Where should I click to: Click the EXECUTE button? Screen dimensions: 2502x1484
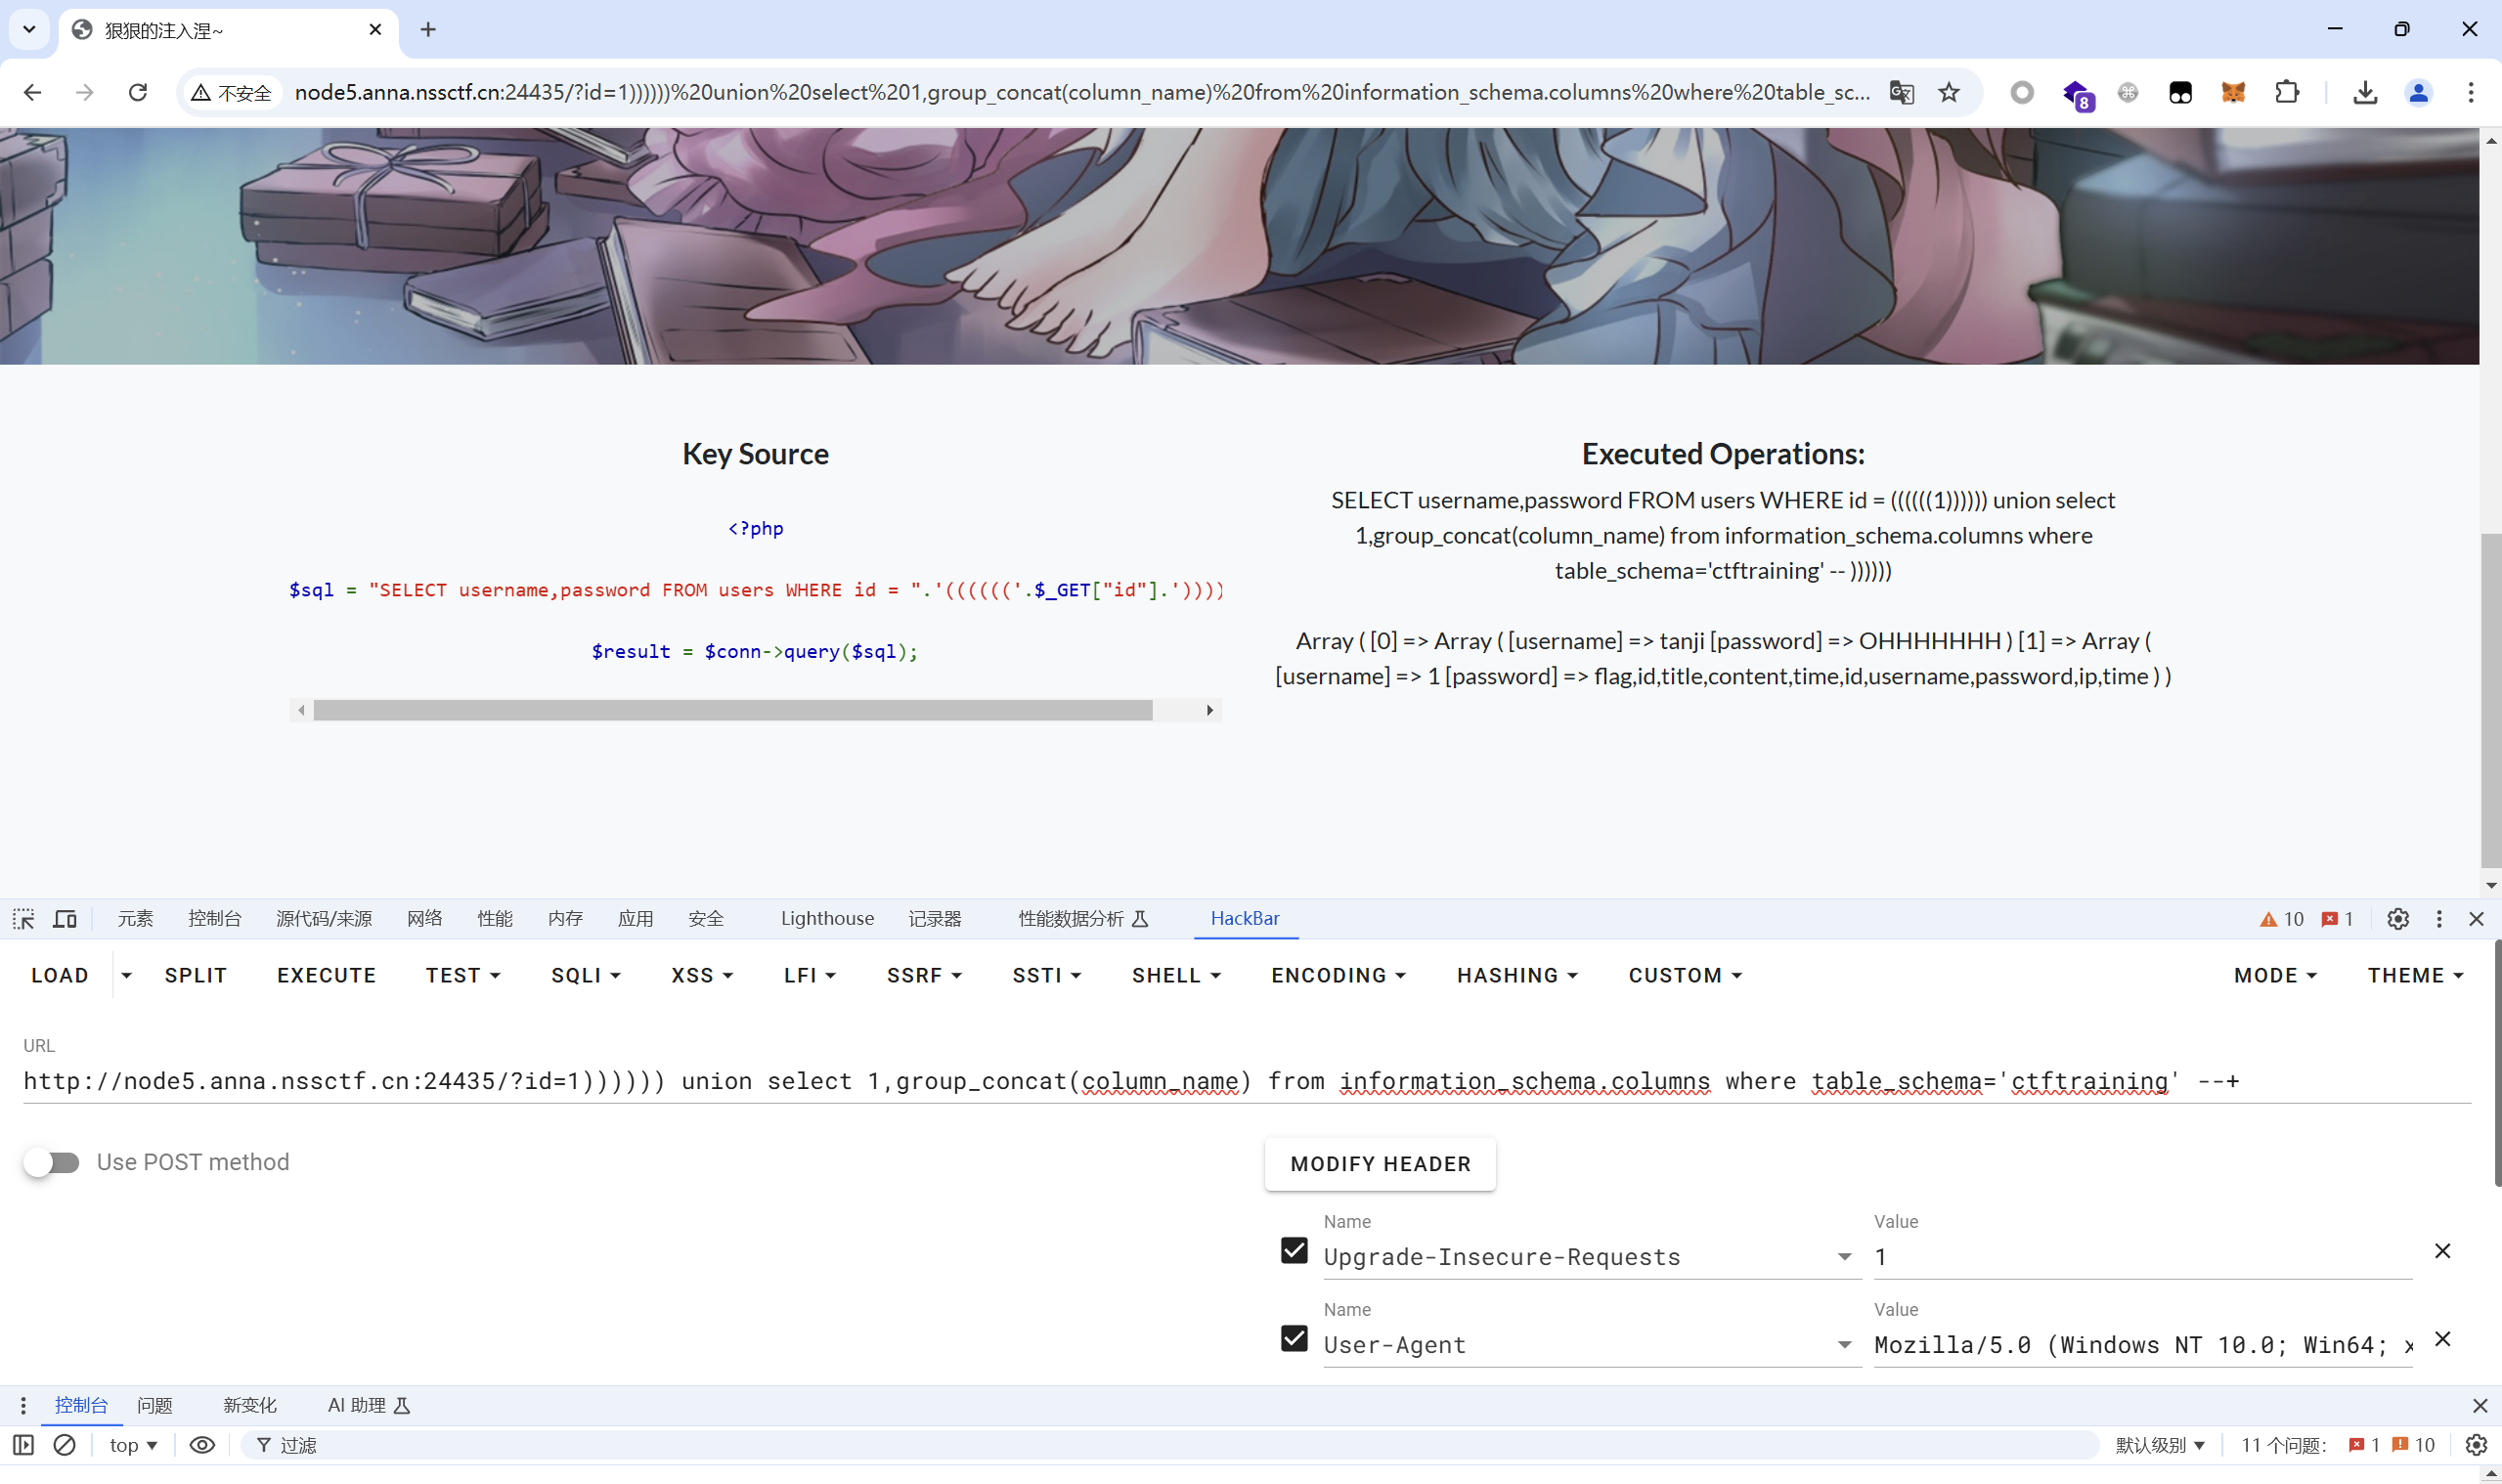(x=326, y=975)
